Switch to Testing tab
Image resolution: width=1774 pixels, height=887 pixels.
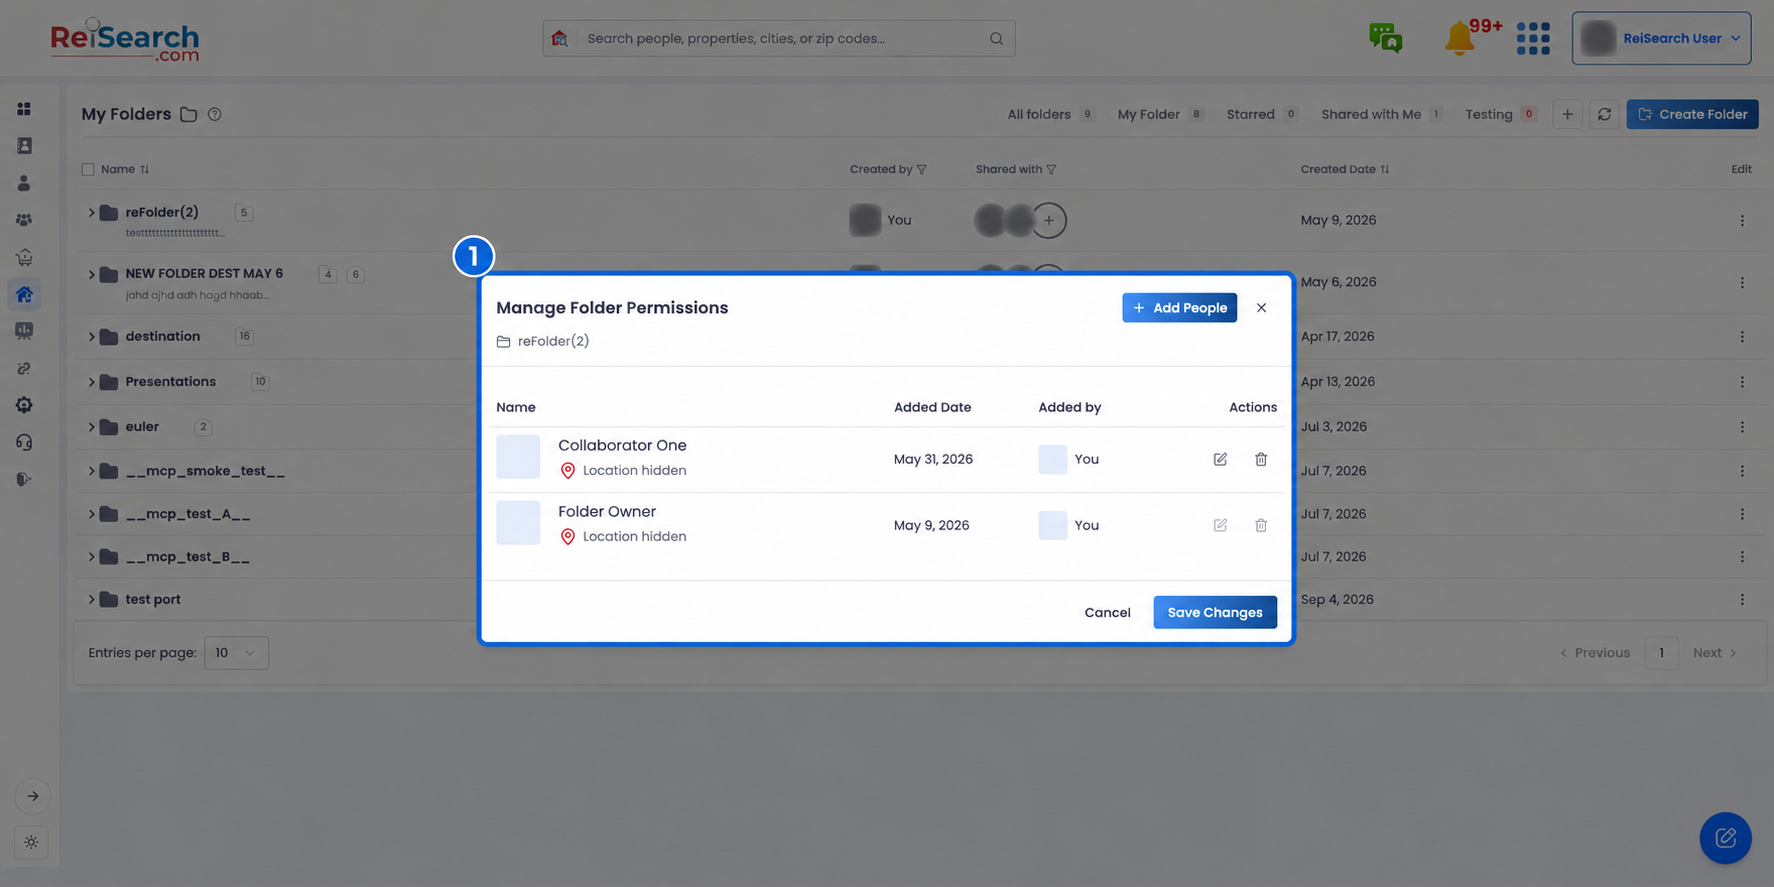(1500, 114)
